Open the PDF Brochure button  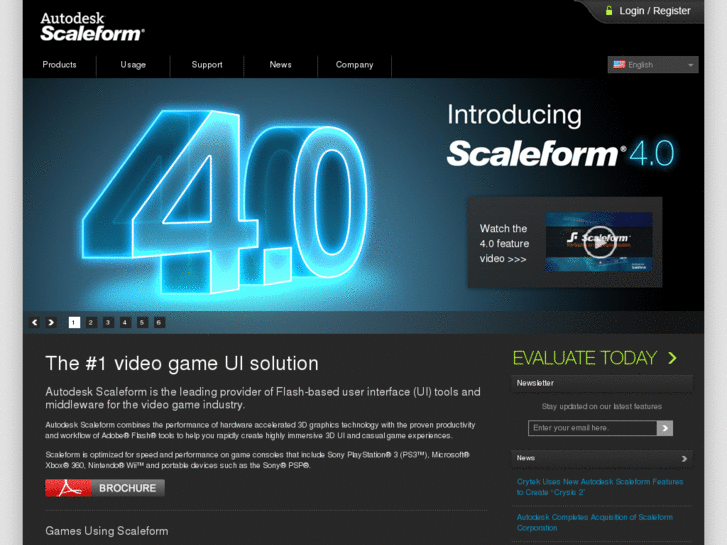(x=105, y=488)
